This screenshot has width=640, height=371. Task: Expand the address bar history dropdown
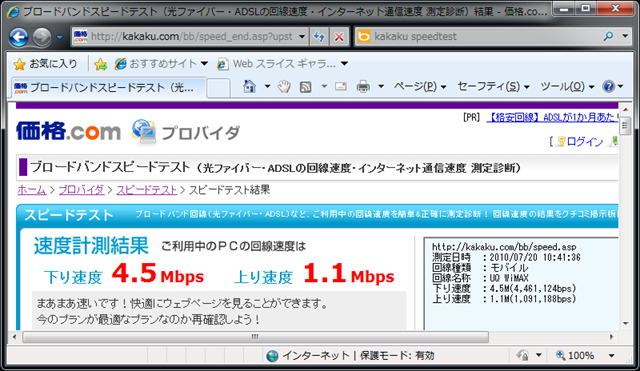click(302, 37)
